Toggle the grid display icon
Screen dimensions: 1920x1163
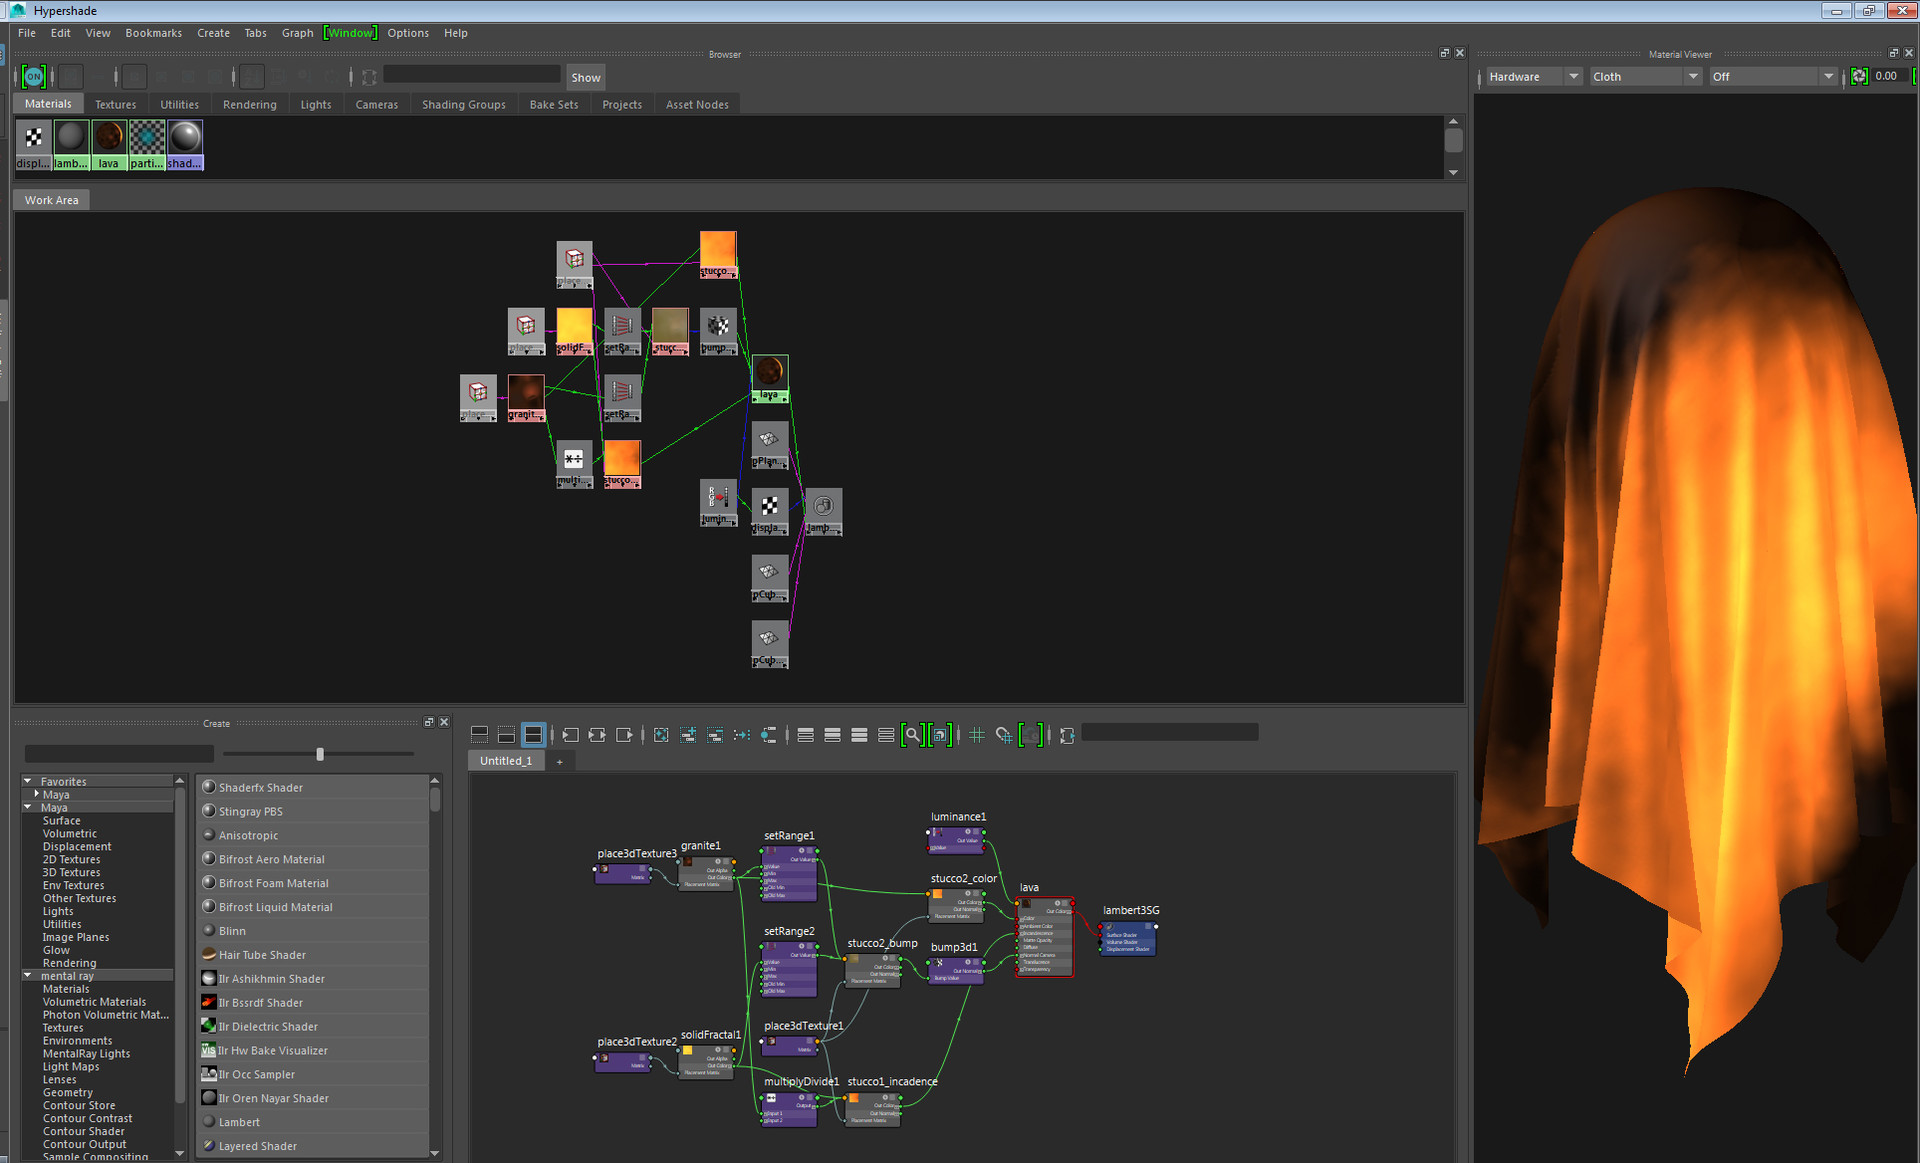click(977, 735)
